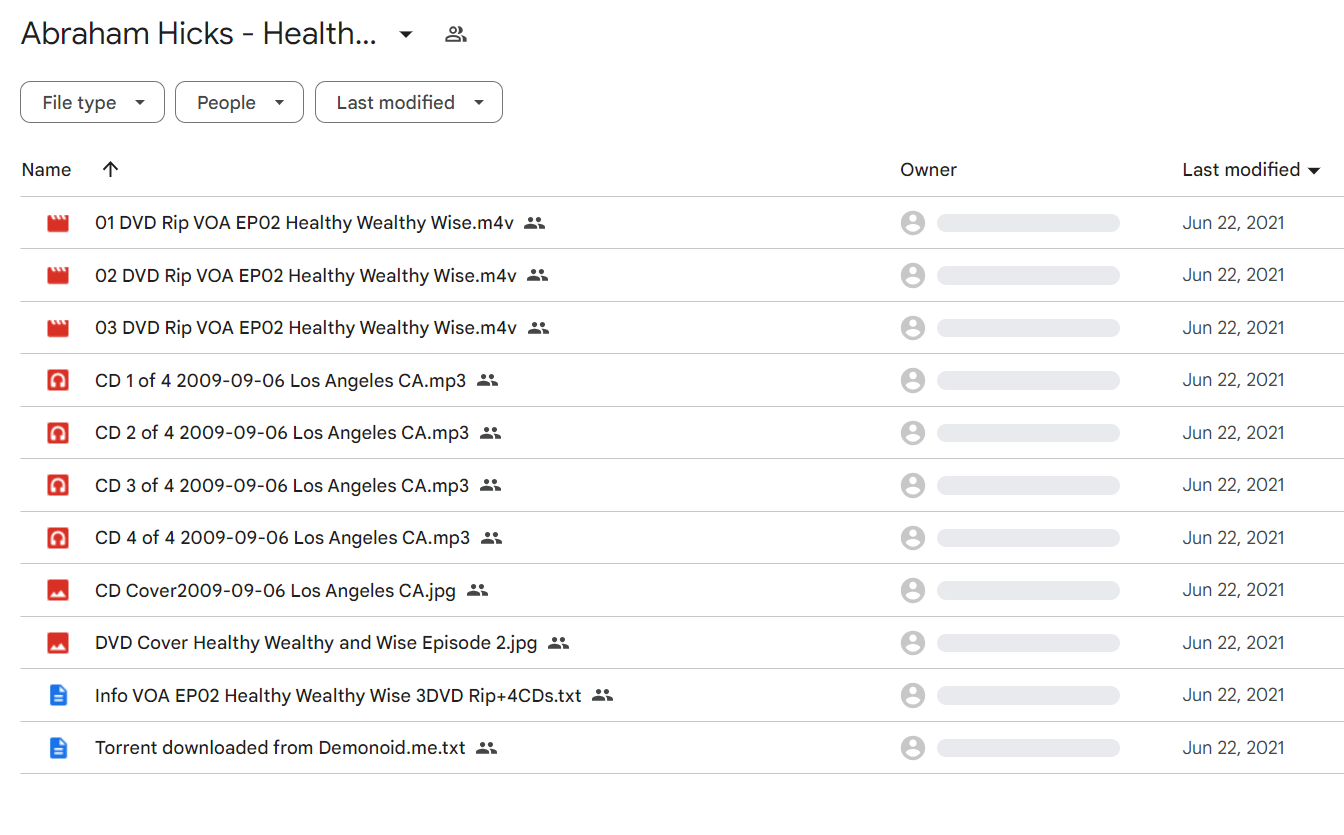Click shared icon beside CD 2 of 4 mp3
1344x835 pixels.
490,433
